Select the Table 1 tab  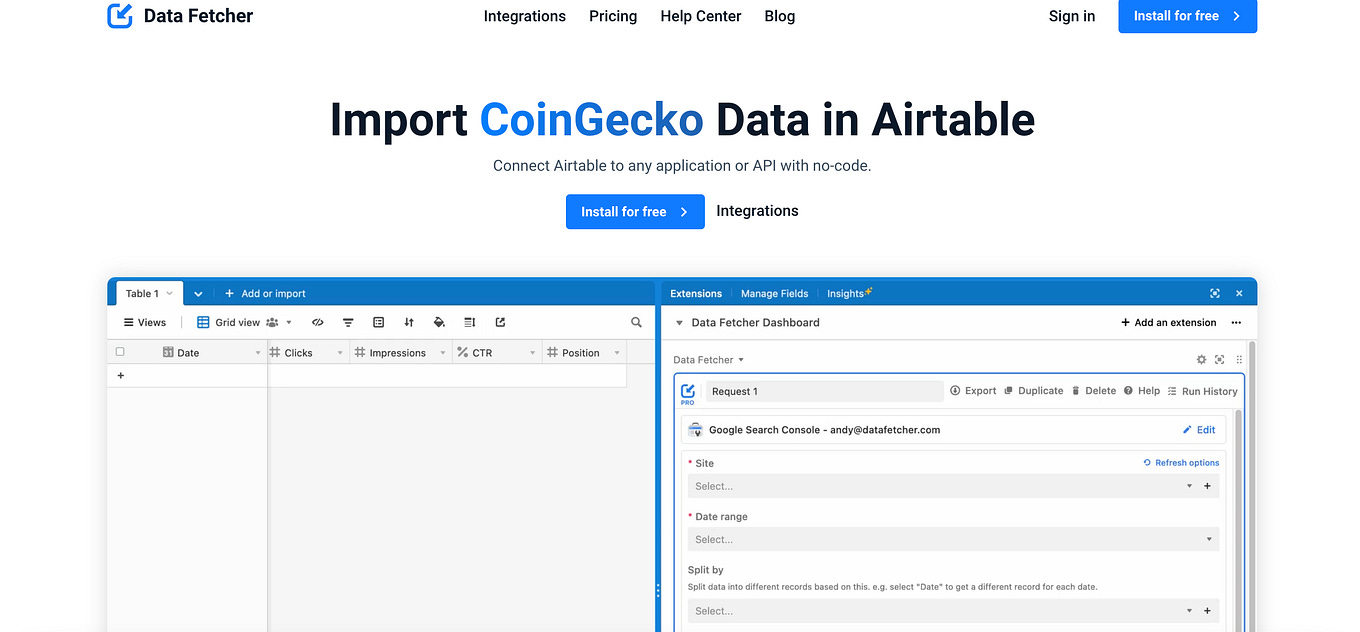(x=148, y=293)
